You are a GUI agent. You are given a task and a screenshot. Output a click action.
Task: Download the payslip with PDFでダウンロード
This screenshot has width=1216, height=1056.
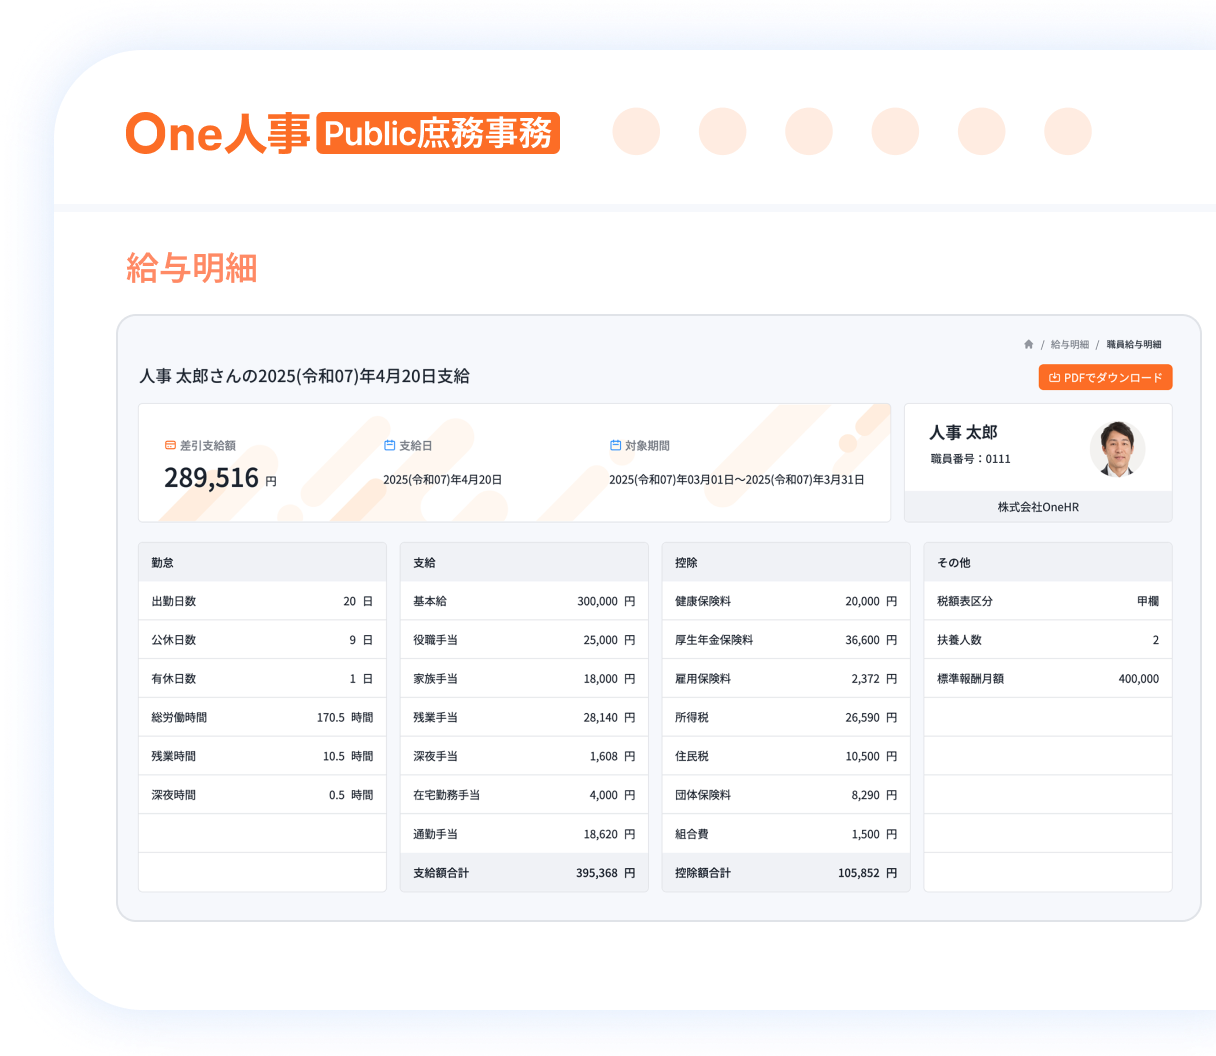point(1105,377)
